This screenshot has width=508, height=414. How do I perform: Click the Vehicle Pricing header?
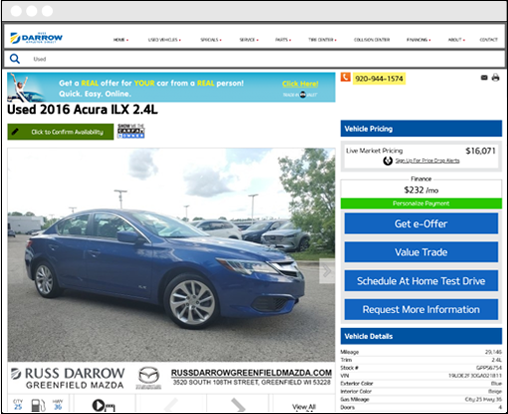click(421, 129)
